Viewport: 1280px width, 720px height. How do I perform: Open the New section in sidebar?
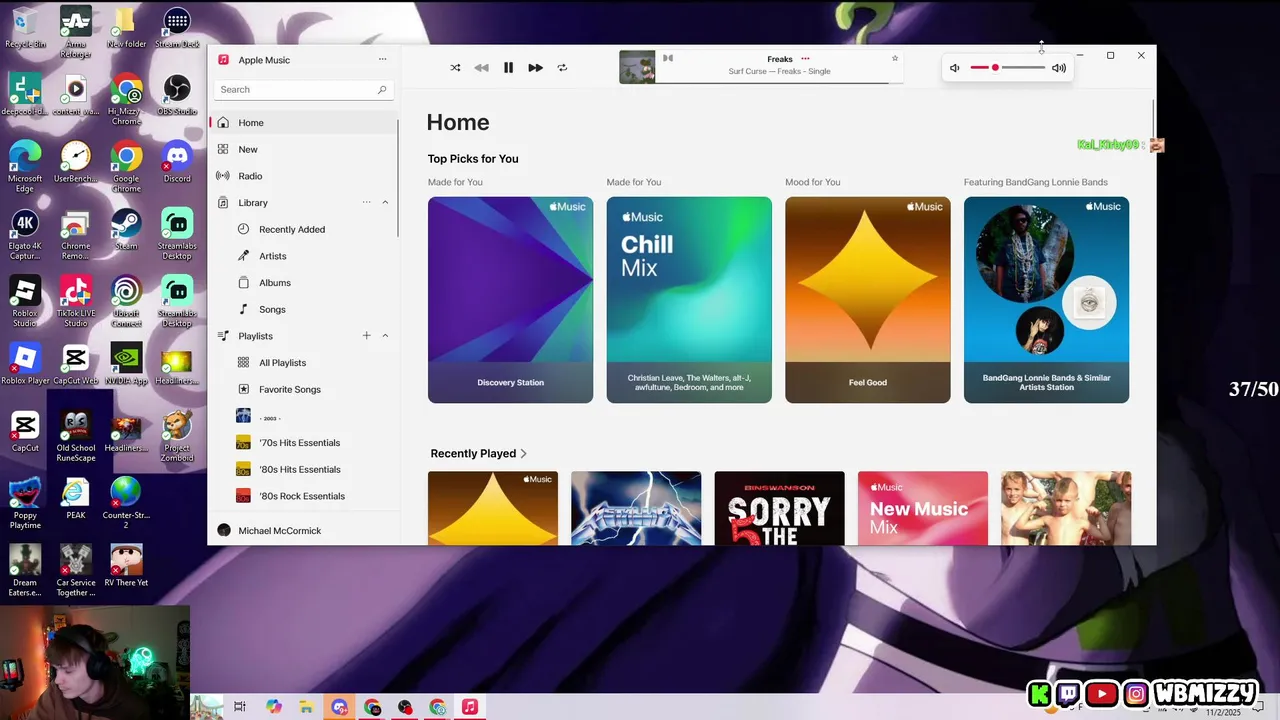coord(305,149)
